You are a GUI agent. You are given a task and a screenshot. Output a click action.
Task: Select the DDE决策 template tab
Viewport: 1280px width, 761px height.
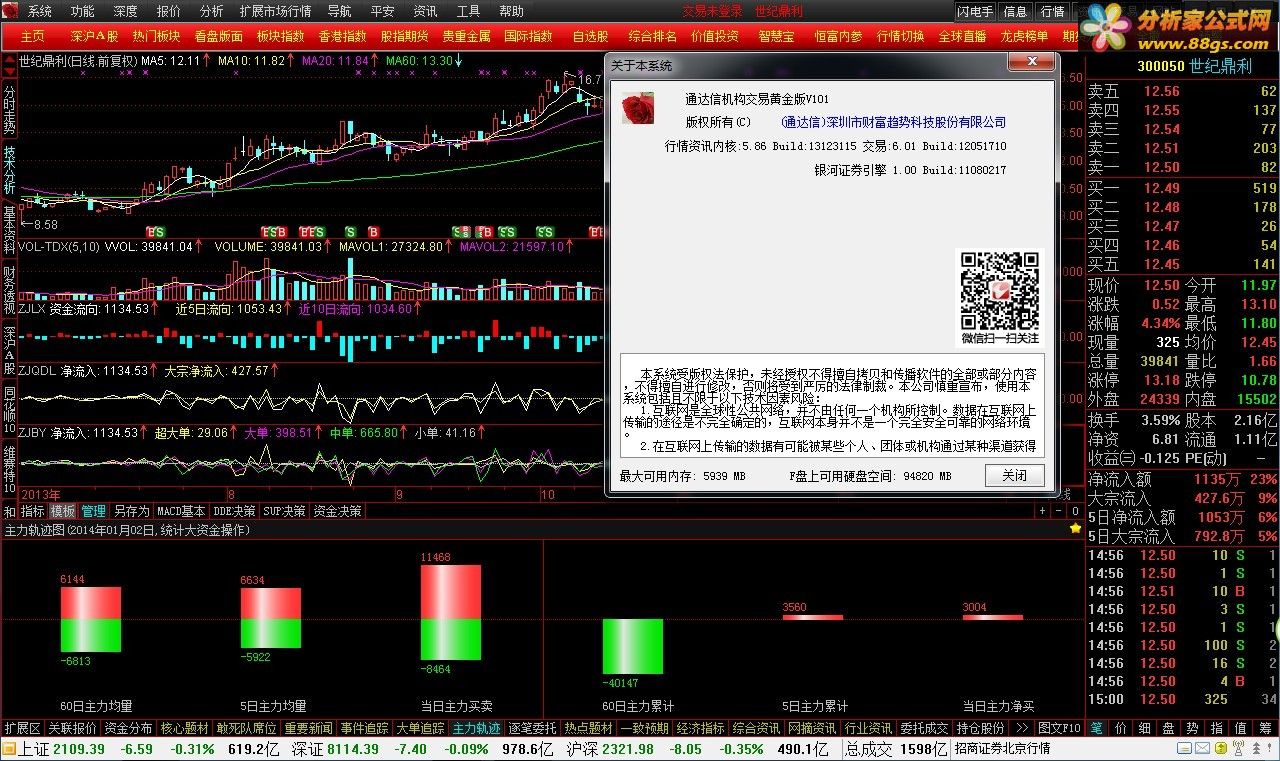point(234,511)
